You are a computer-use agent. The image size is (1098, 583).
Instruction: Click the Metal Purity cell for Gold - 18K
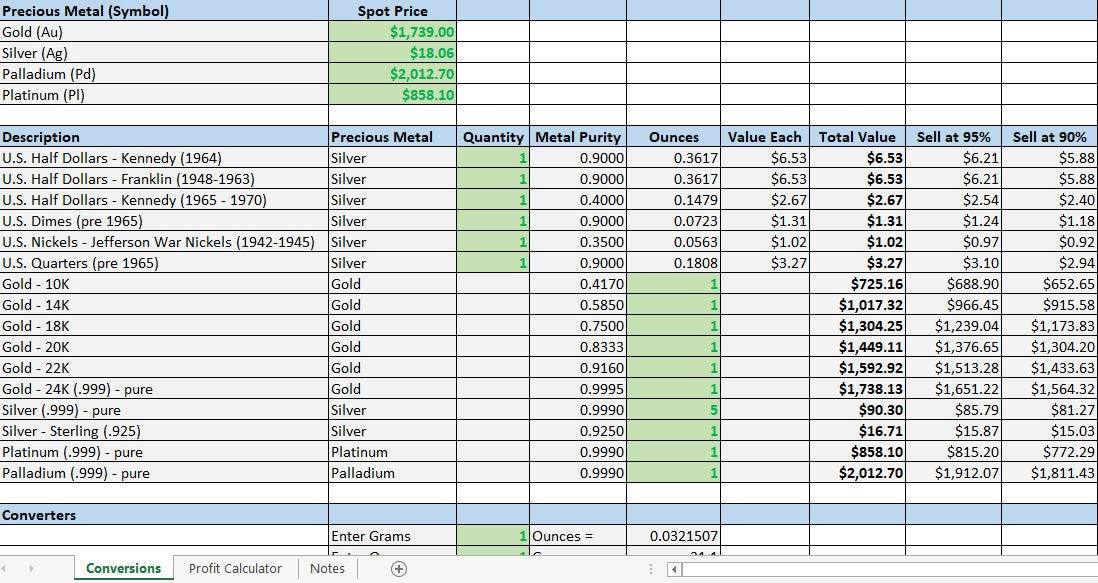(x=578, y=326)
